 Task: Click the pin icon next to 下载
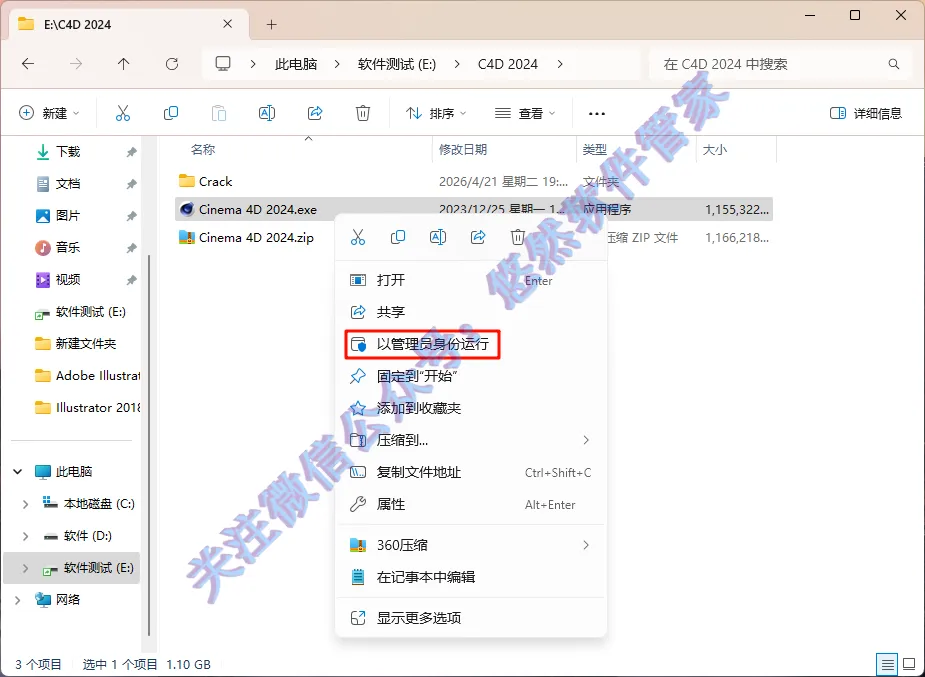point(131,152)
